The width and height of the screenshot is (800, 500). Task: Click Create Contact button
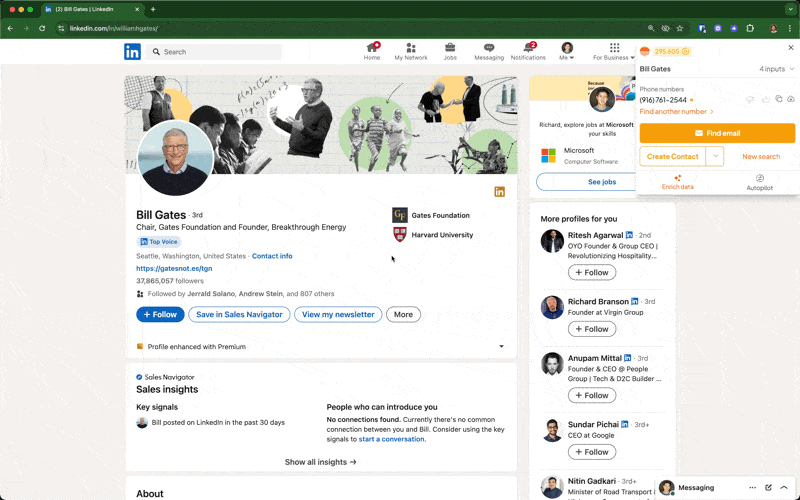click(x=672, y=157)
